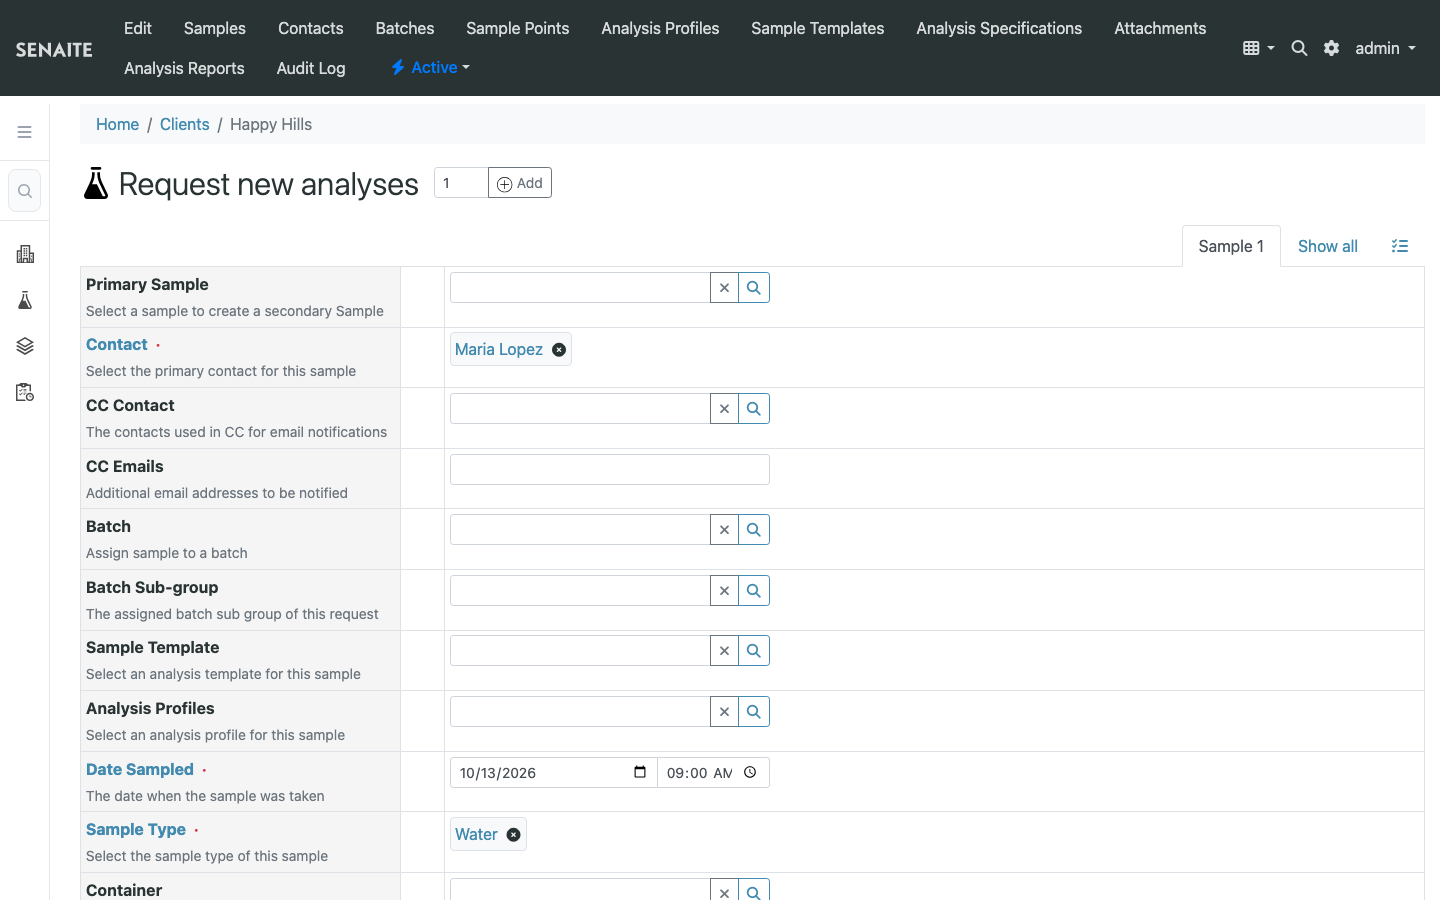This screenshot has width=1440, height=900.
Task: Go to Analysis Profiles menu
Action: 660,28
